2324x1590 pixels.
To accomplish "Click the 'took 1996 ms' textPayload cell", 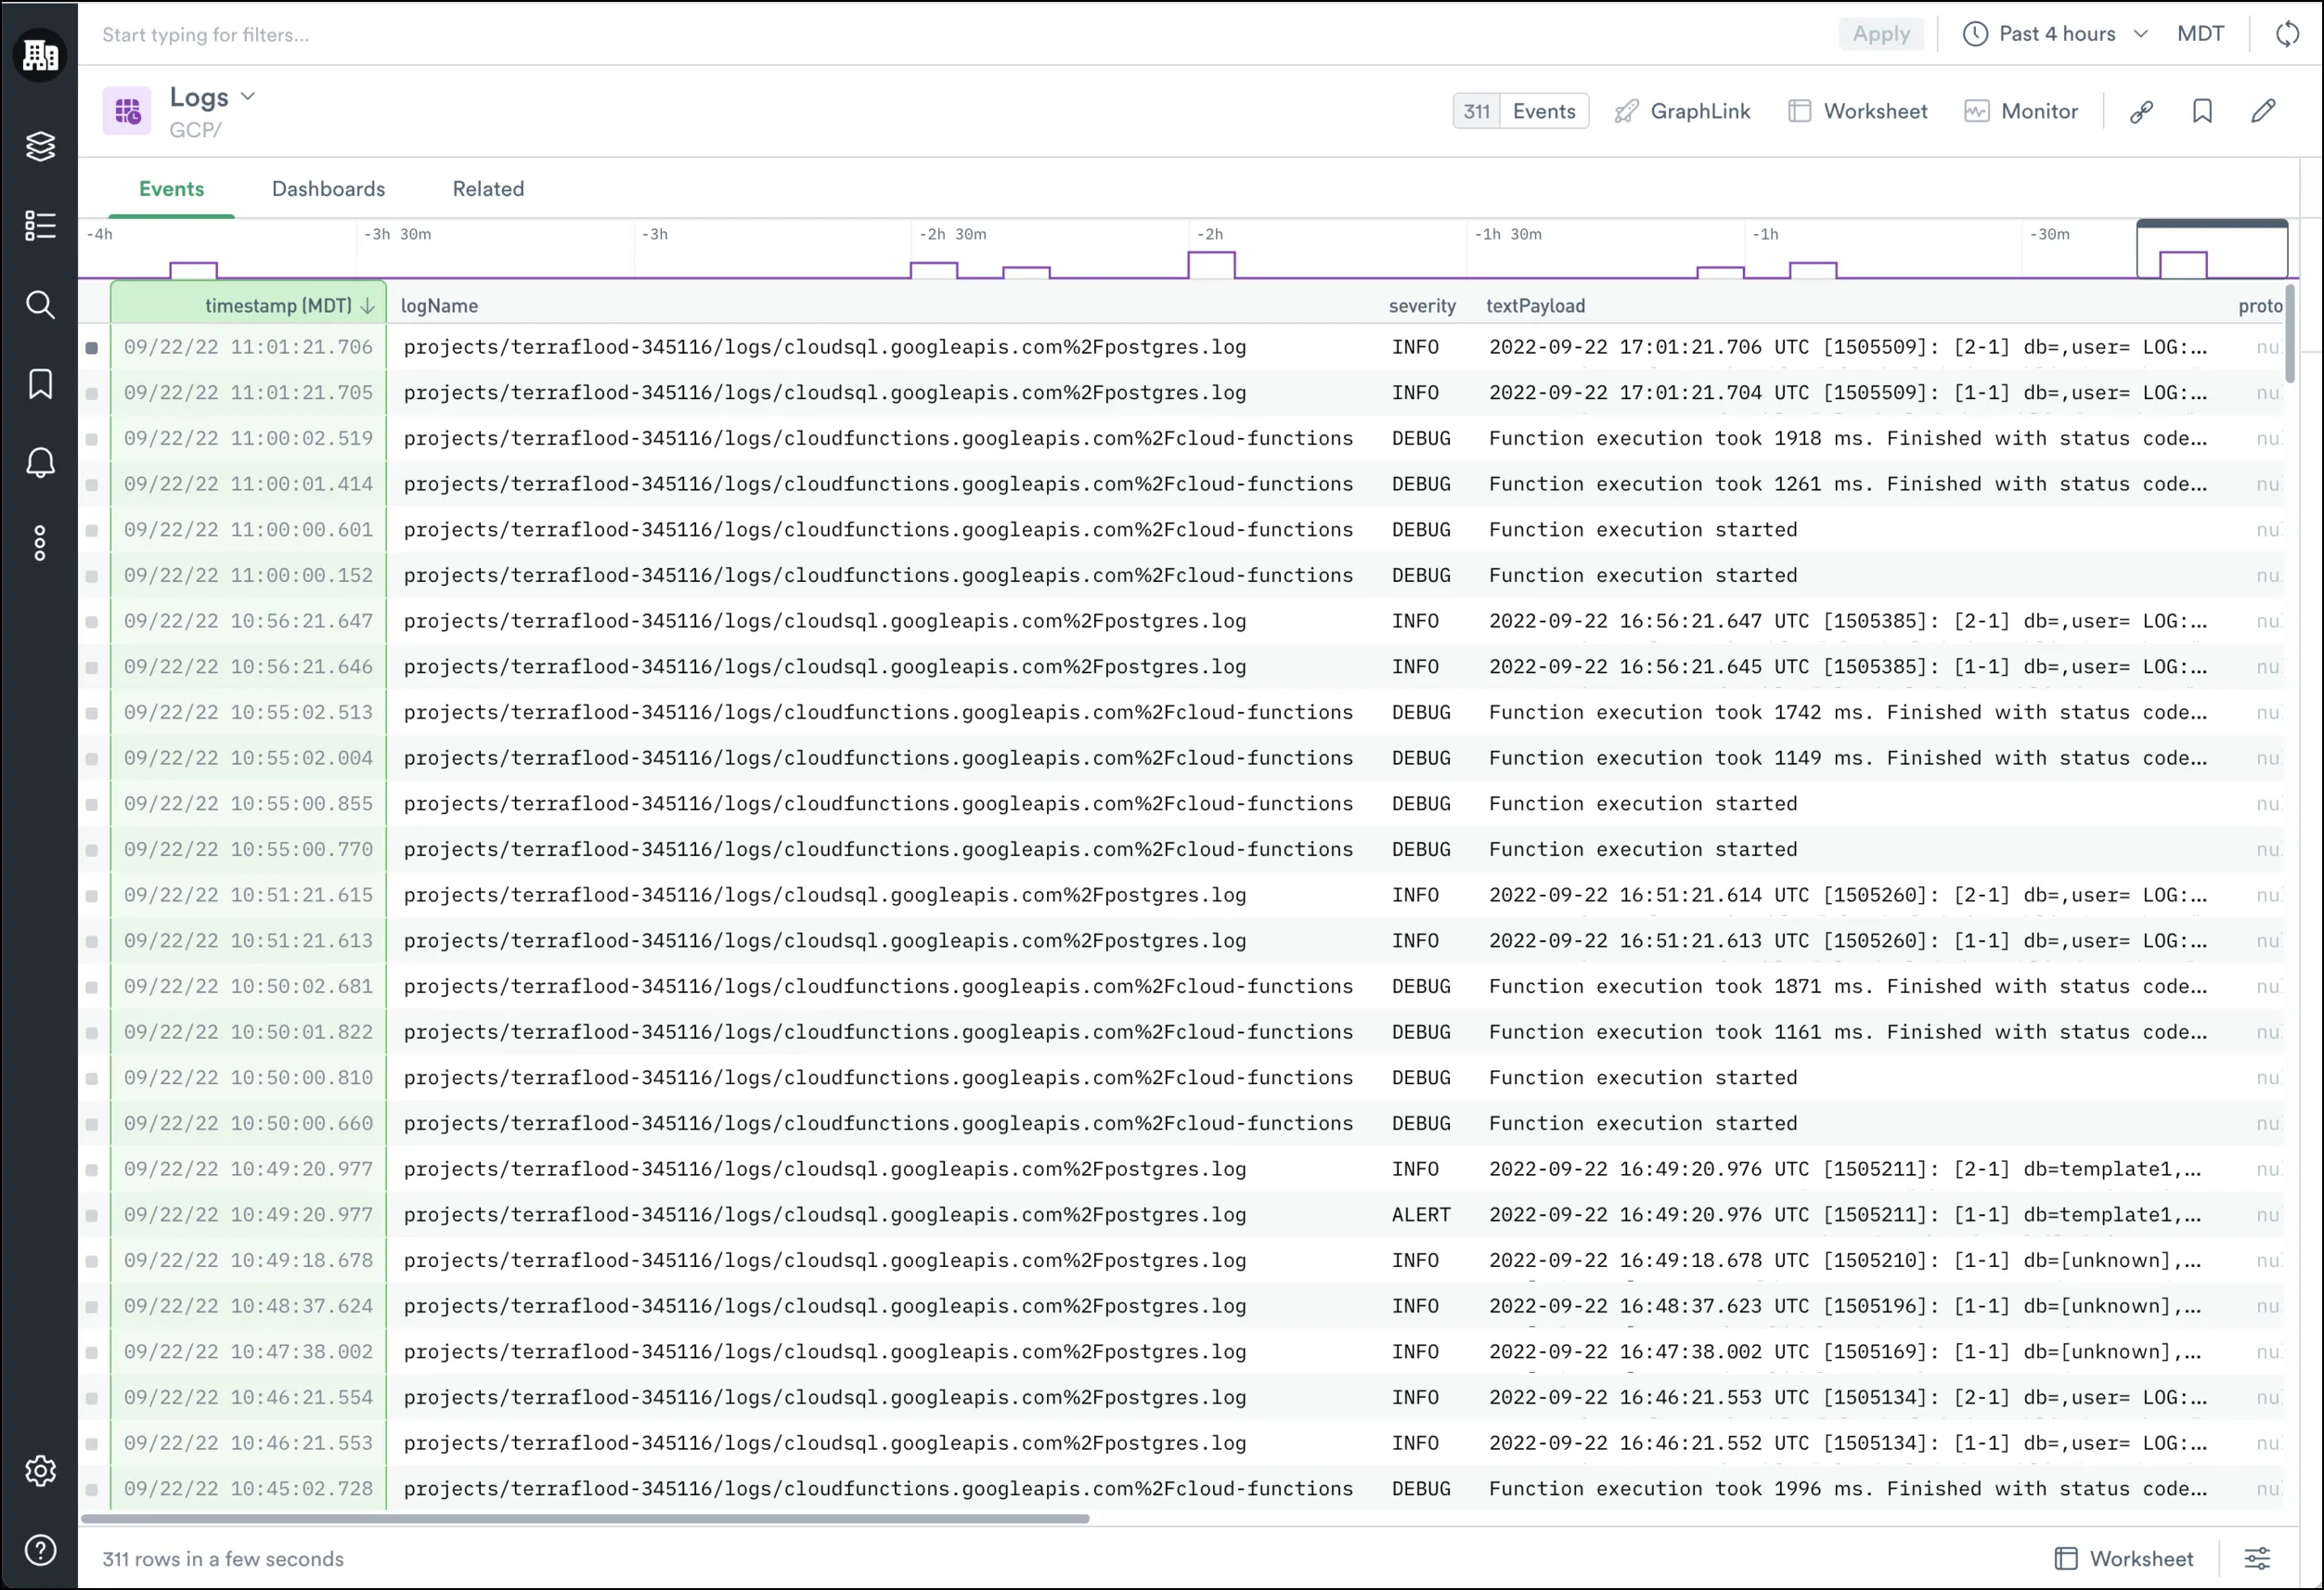I will 1847,1489.
